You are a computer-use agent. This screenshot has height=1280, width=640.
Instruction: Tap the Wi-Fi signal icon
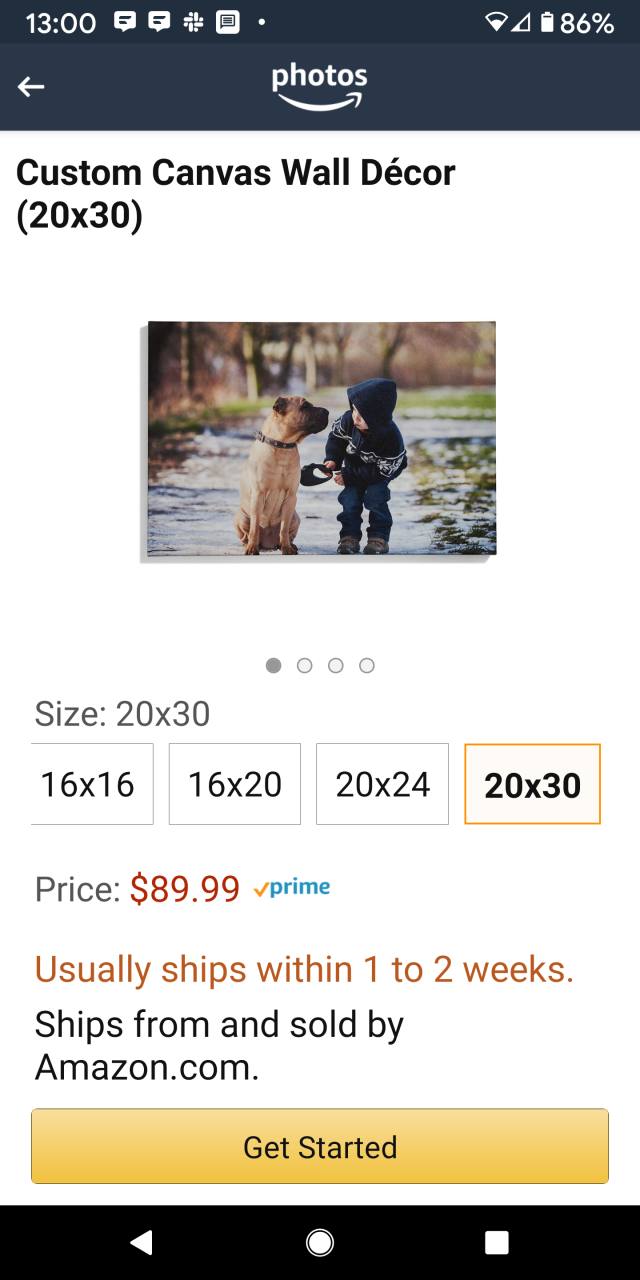click(496, 22)
